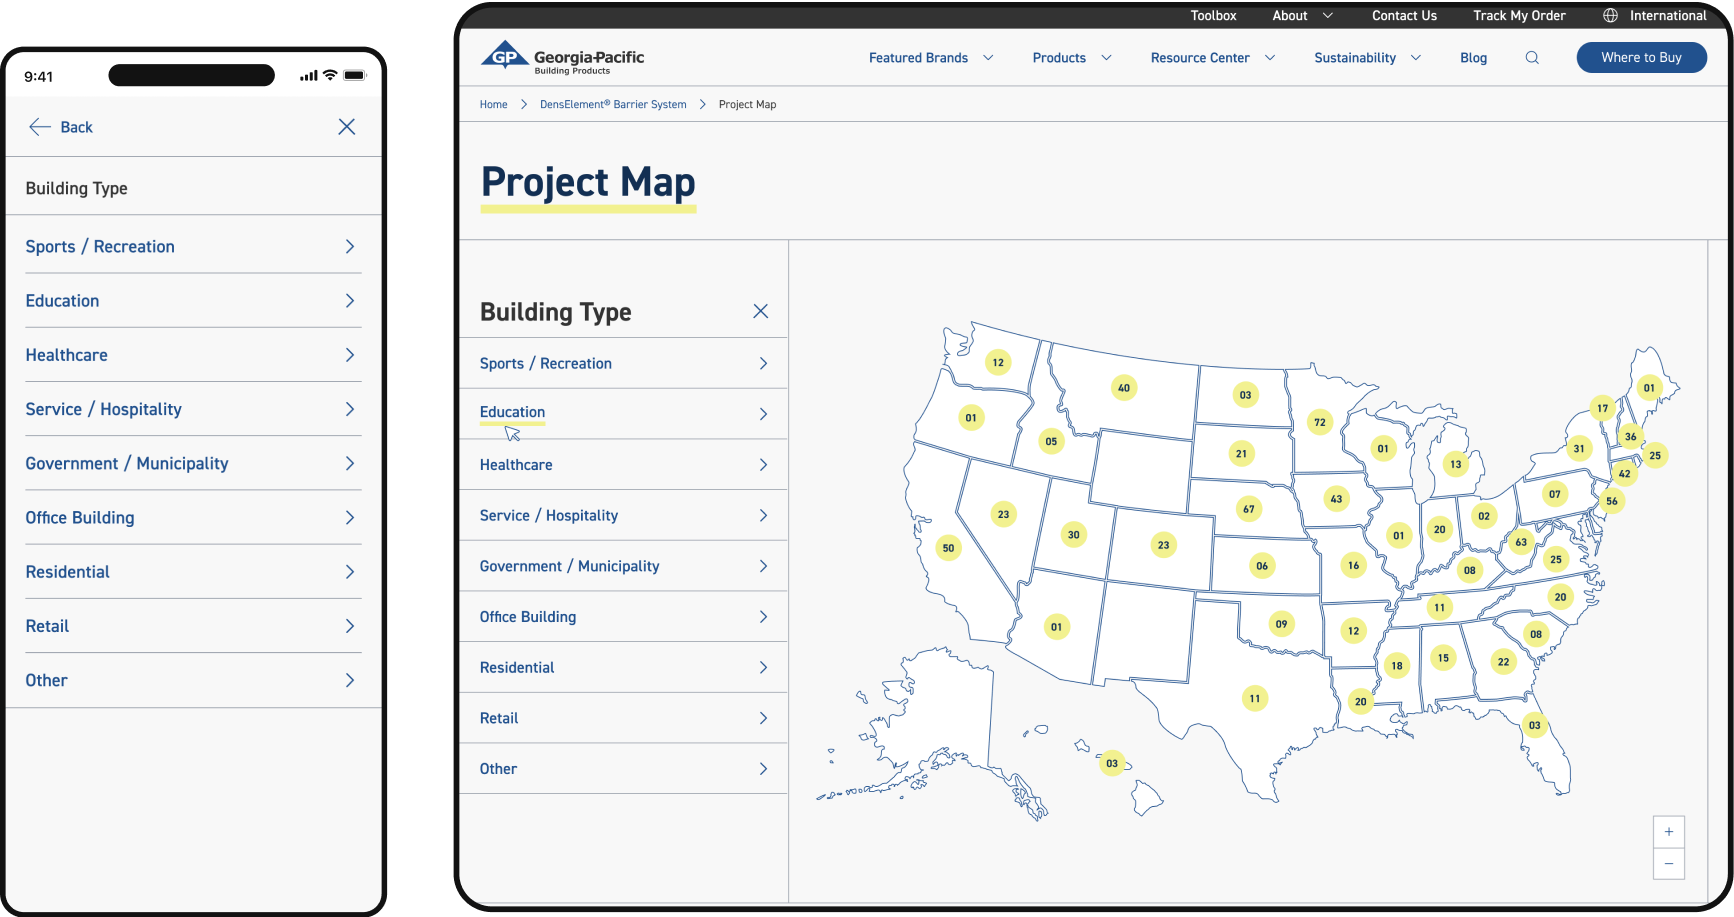Select the Georgia state marker 22
The height and width of the screenshot is (917, 1734).
point(1504,662)
